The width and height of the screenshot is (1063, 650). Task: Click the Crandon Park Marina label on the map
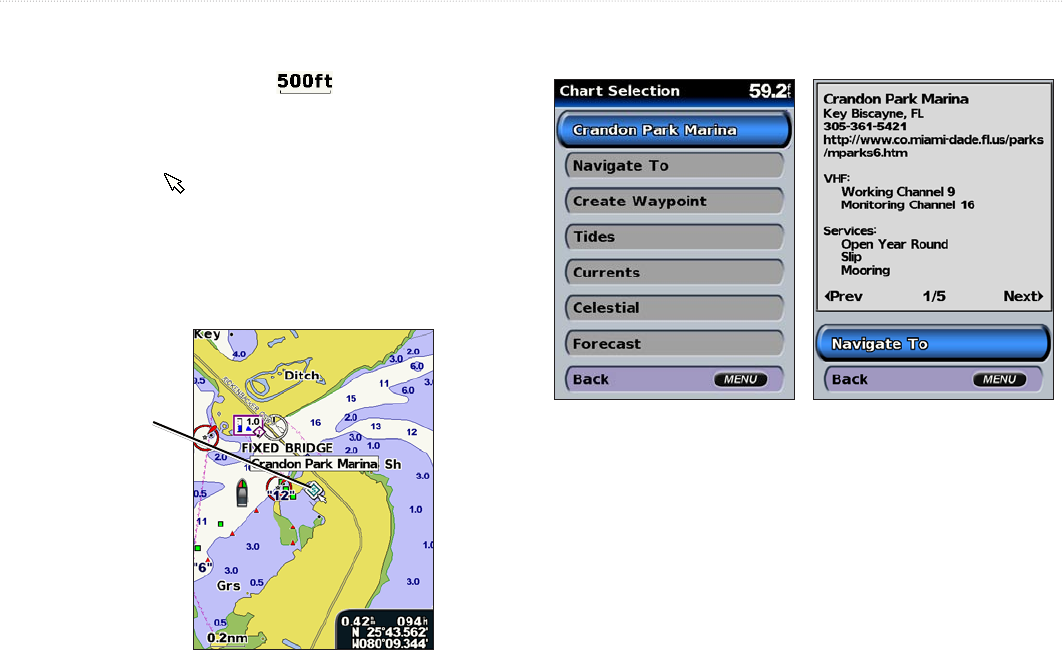tap(315, 464)
